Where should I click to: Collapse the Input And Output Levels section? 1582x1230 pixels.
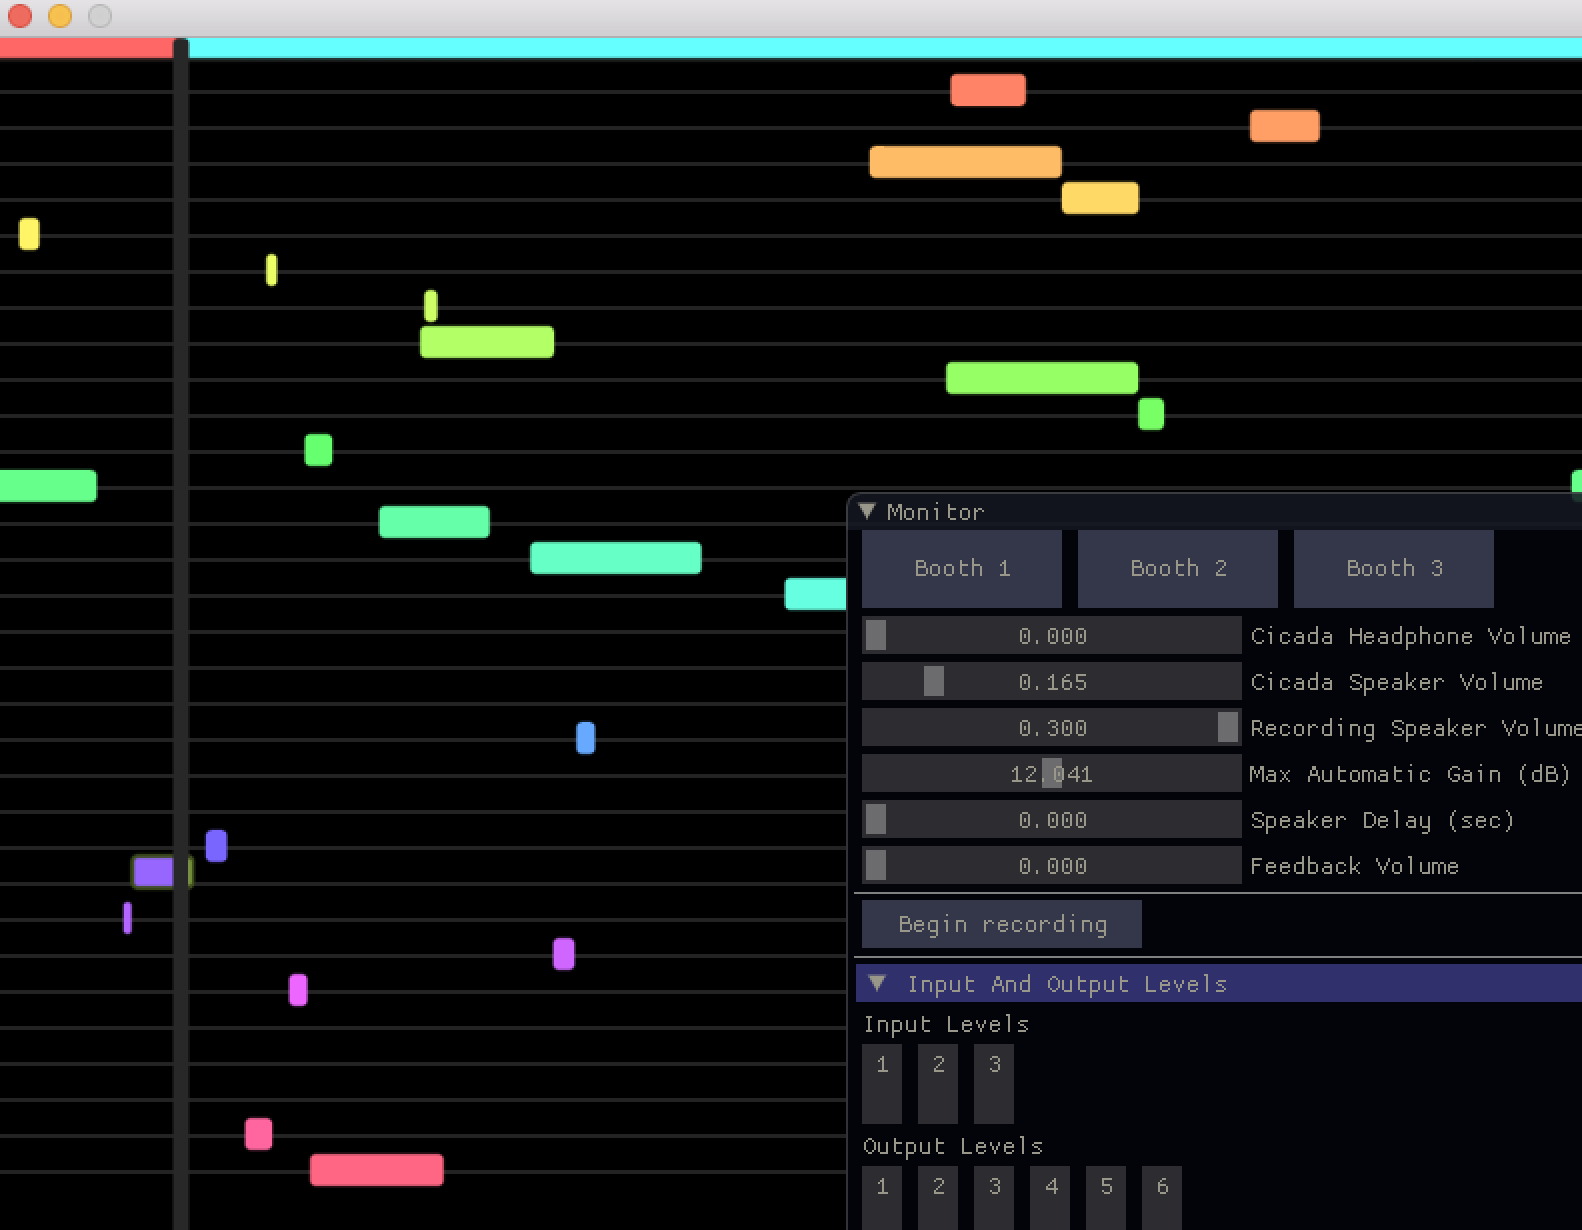point(877,983)
